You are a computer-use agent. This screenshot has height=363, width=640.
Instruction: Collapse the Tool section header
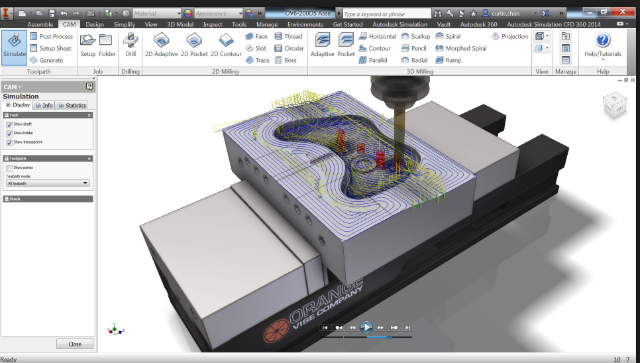tap(48, 115)
